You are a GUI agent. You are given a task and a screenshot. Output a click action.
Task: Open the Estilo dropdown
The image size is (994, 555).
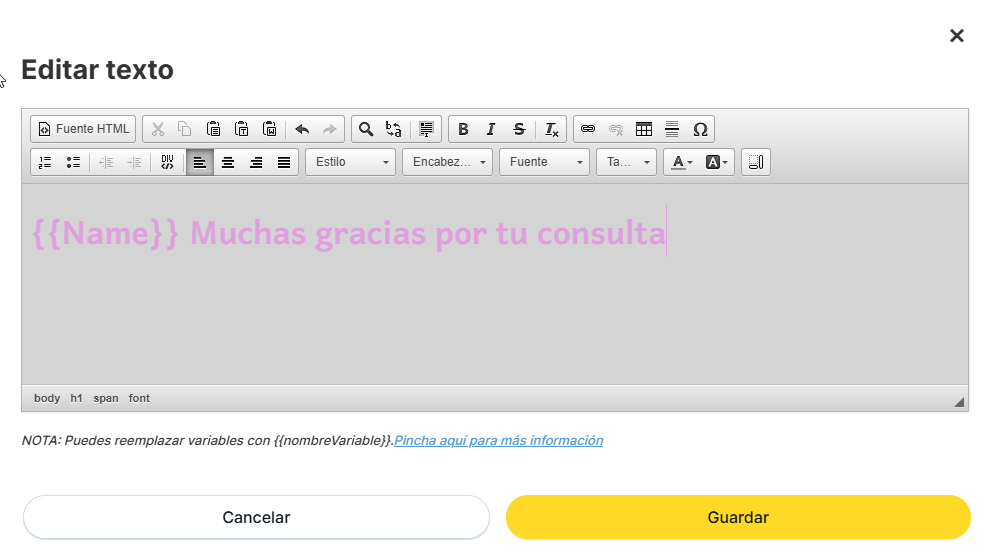coord(351,162)
